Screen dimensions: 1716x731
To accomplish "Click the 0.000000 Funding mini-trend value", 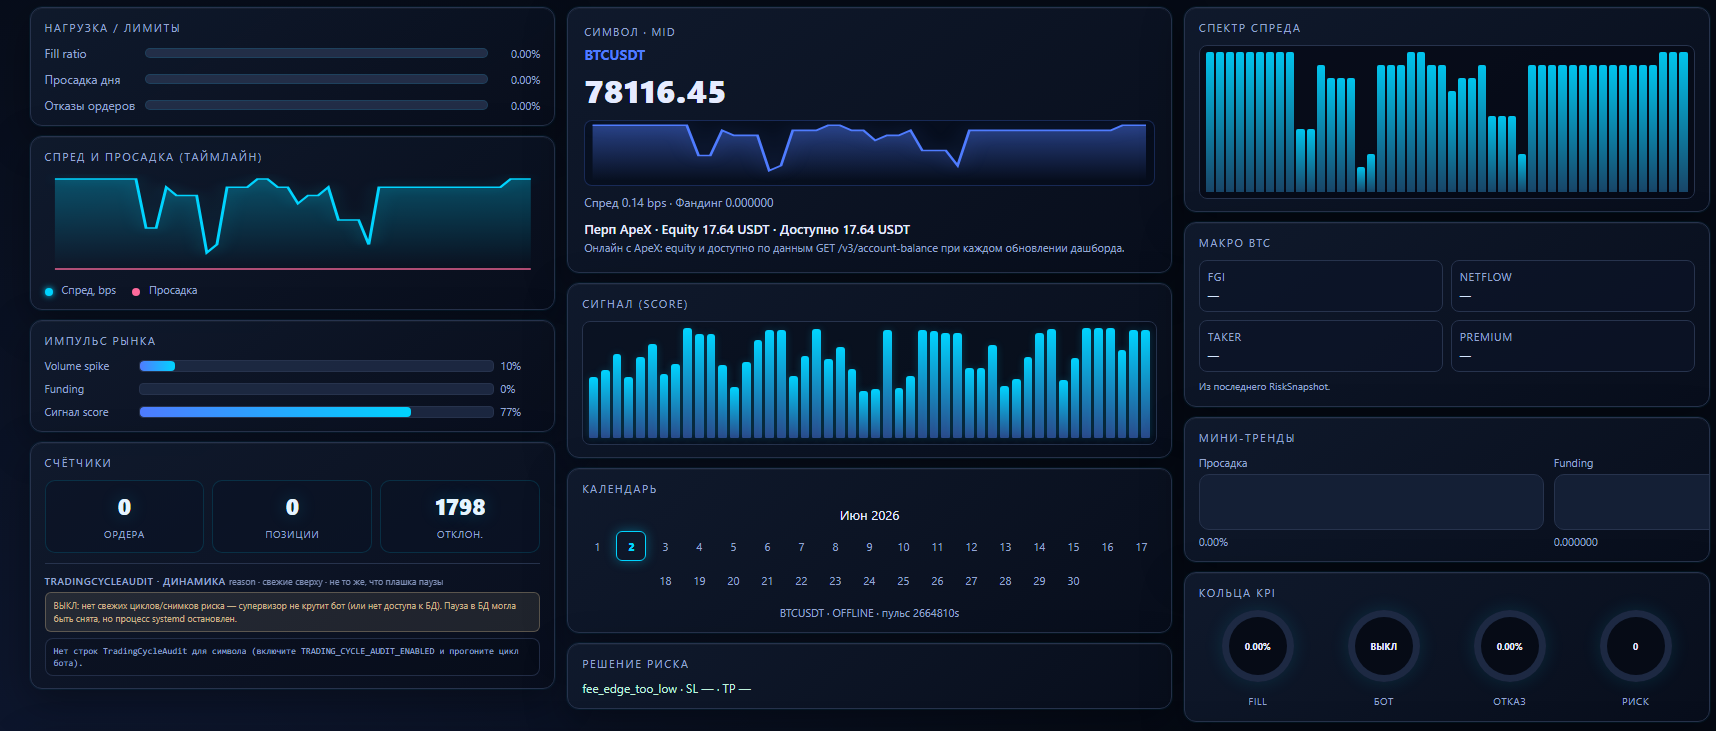I will 1575,542.
